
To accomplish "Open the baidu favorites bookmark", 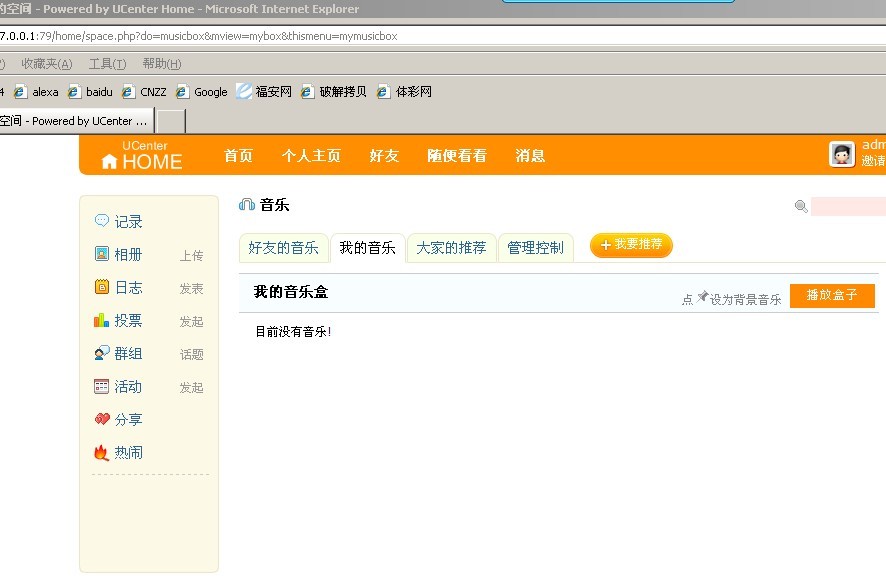I will [x=90, y=92].
